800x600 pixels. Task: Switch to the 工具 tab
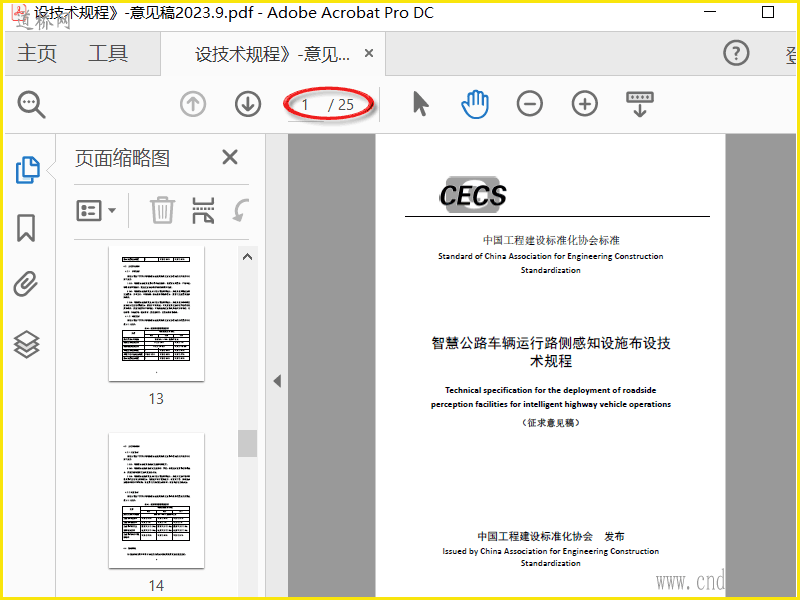click(108, 53)
